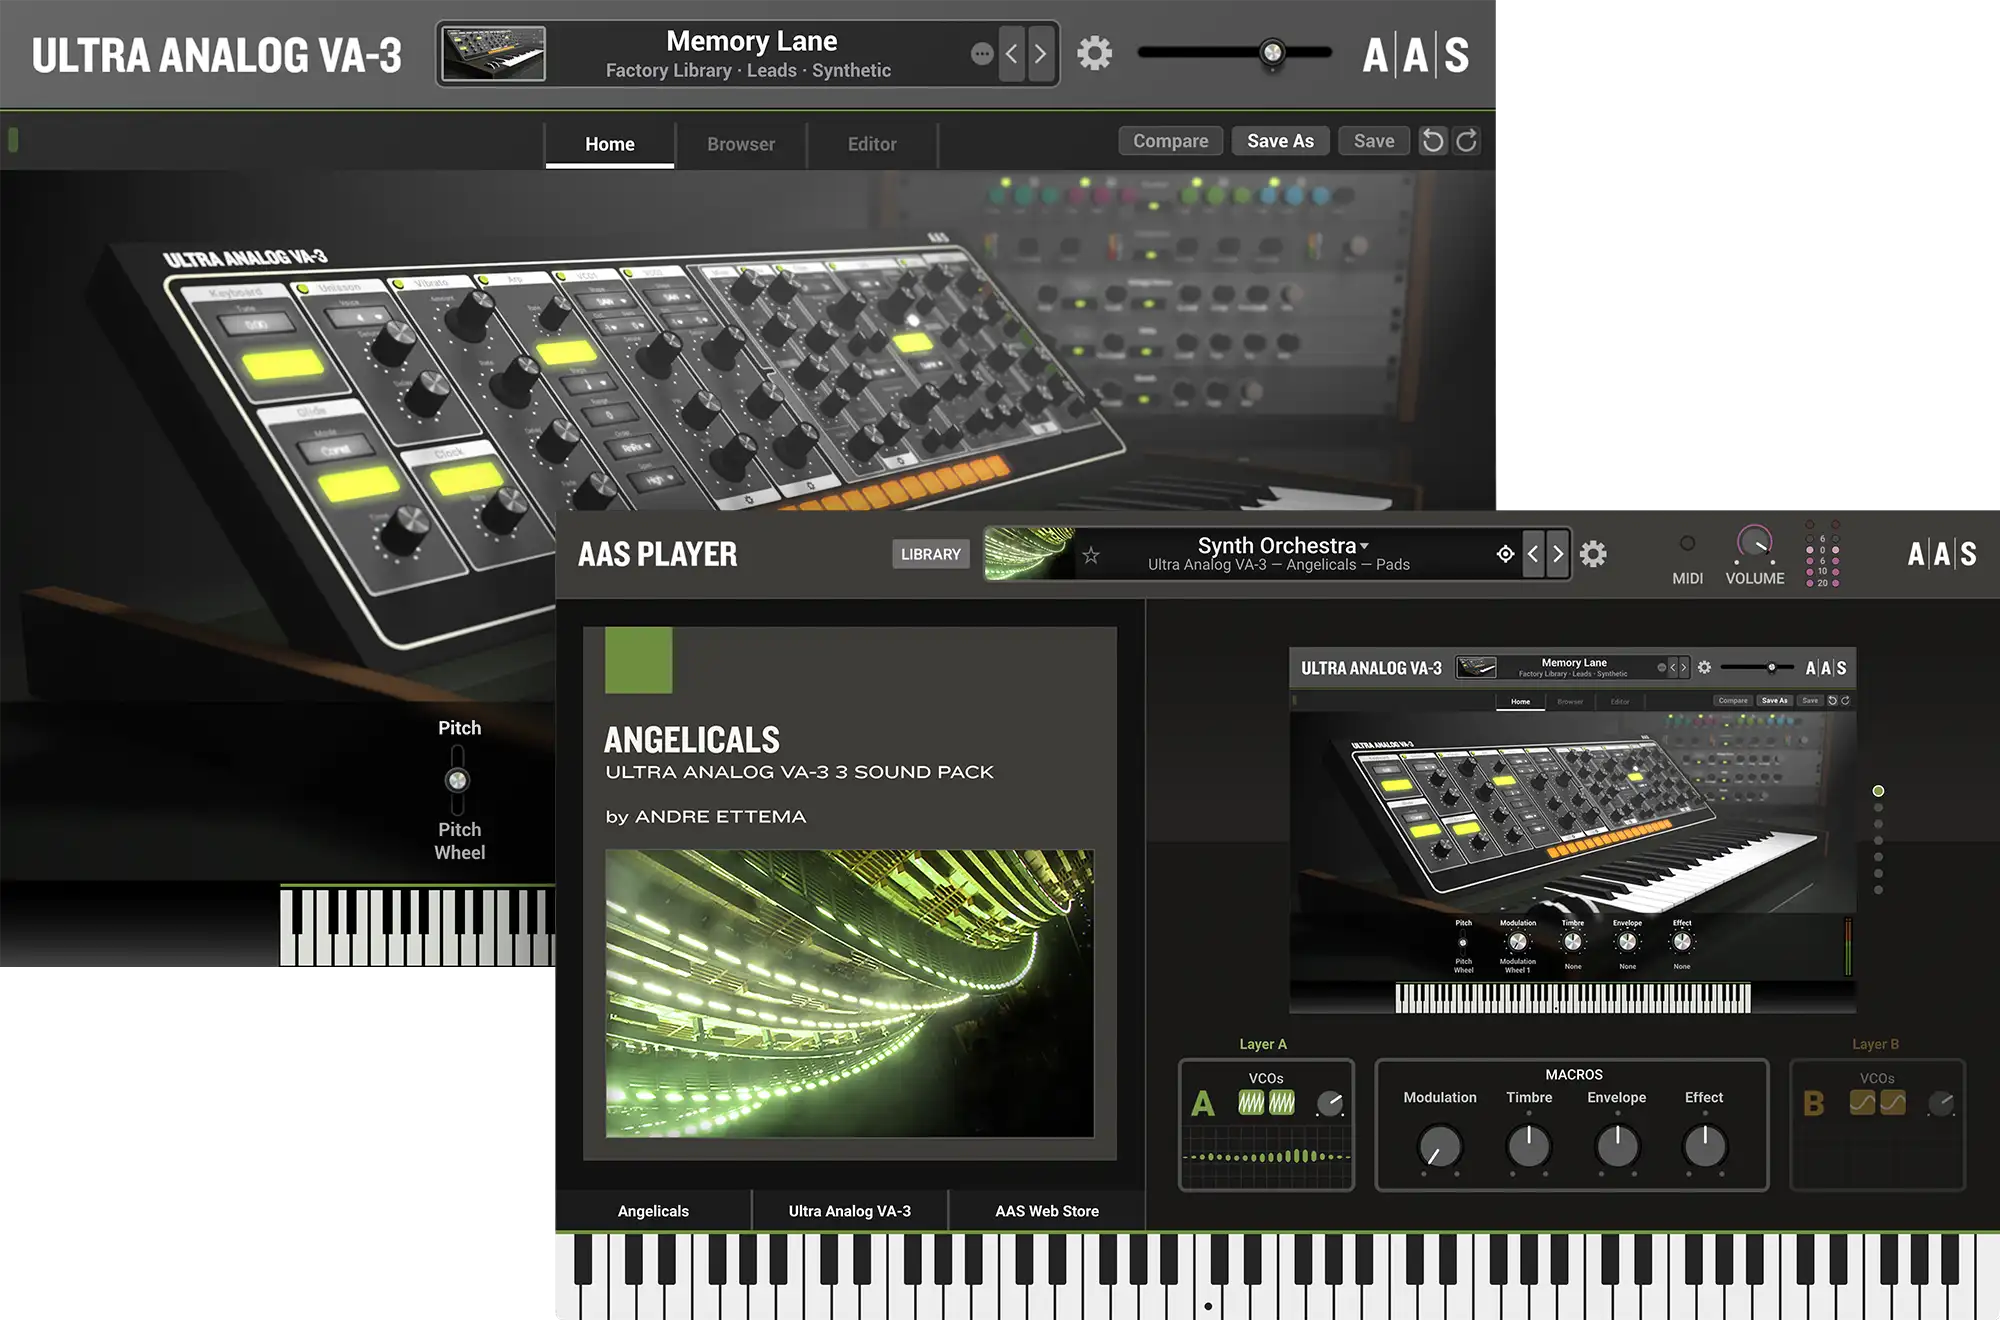Select second Layer A VCO waveform icon
Image resolution: width=2000 pixels, height=1320 pixels.
[x=1282, y=1102]
